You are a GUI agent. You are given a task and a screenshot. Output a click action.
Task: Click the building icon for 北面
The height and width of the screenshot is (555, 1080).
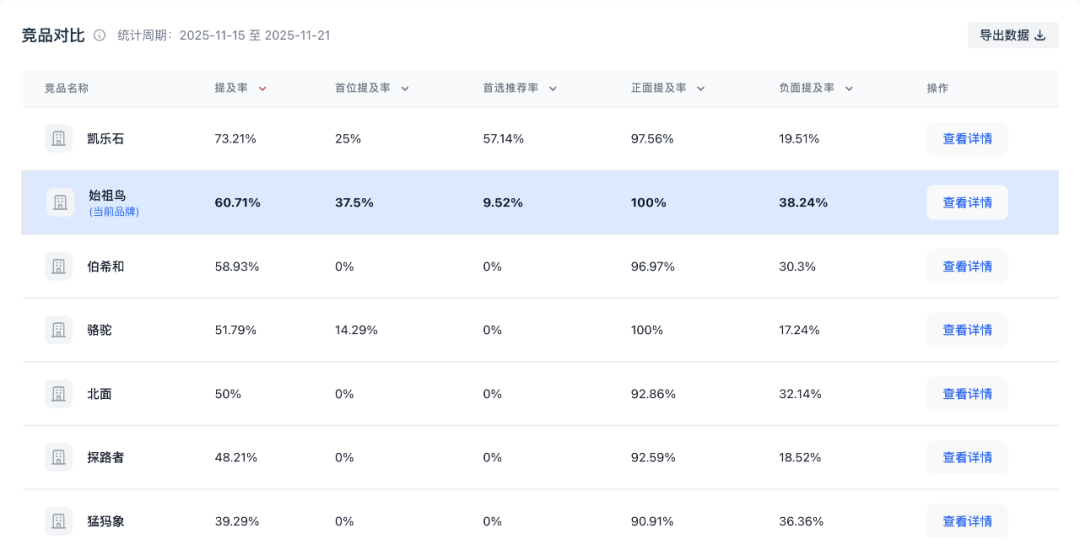[59, 394]
